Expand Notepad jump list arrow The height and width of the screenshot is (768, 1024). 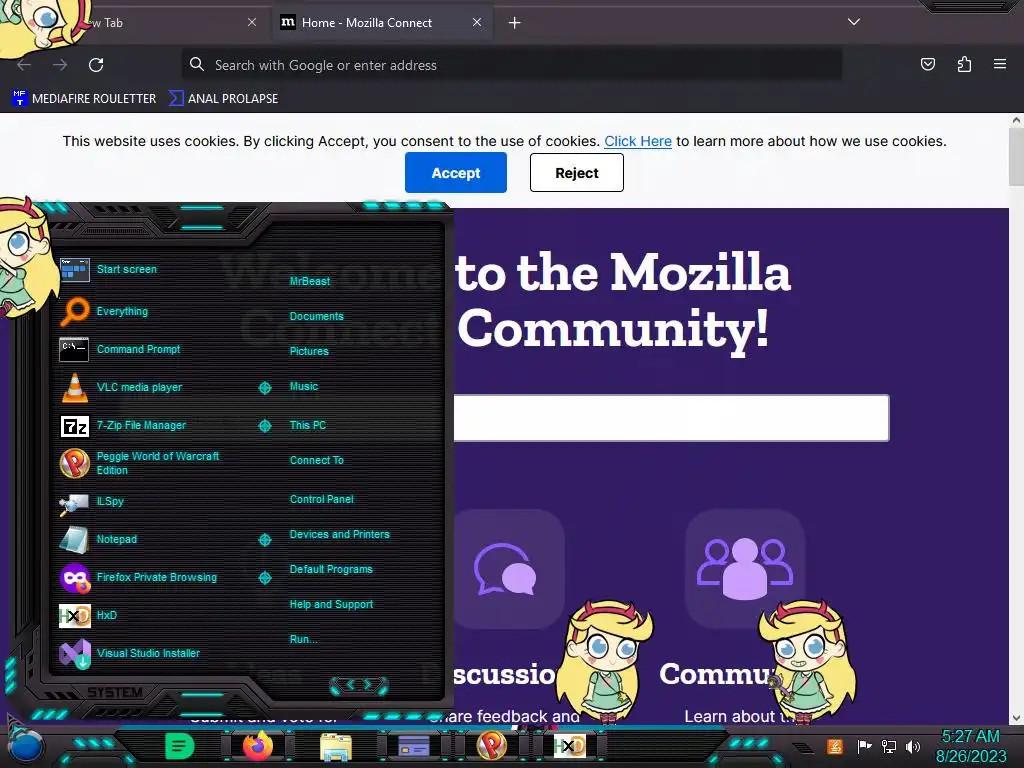264,539
